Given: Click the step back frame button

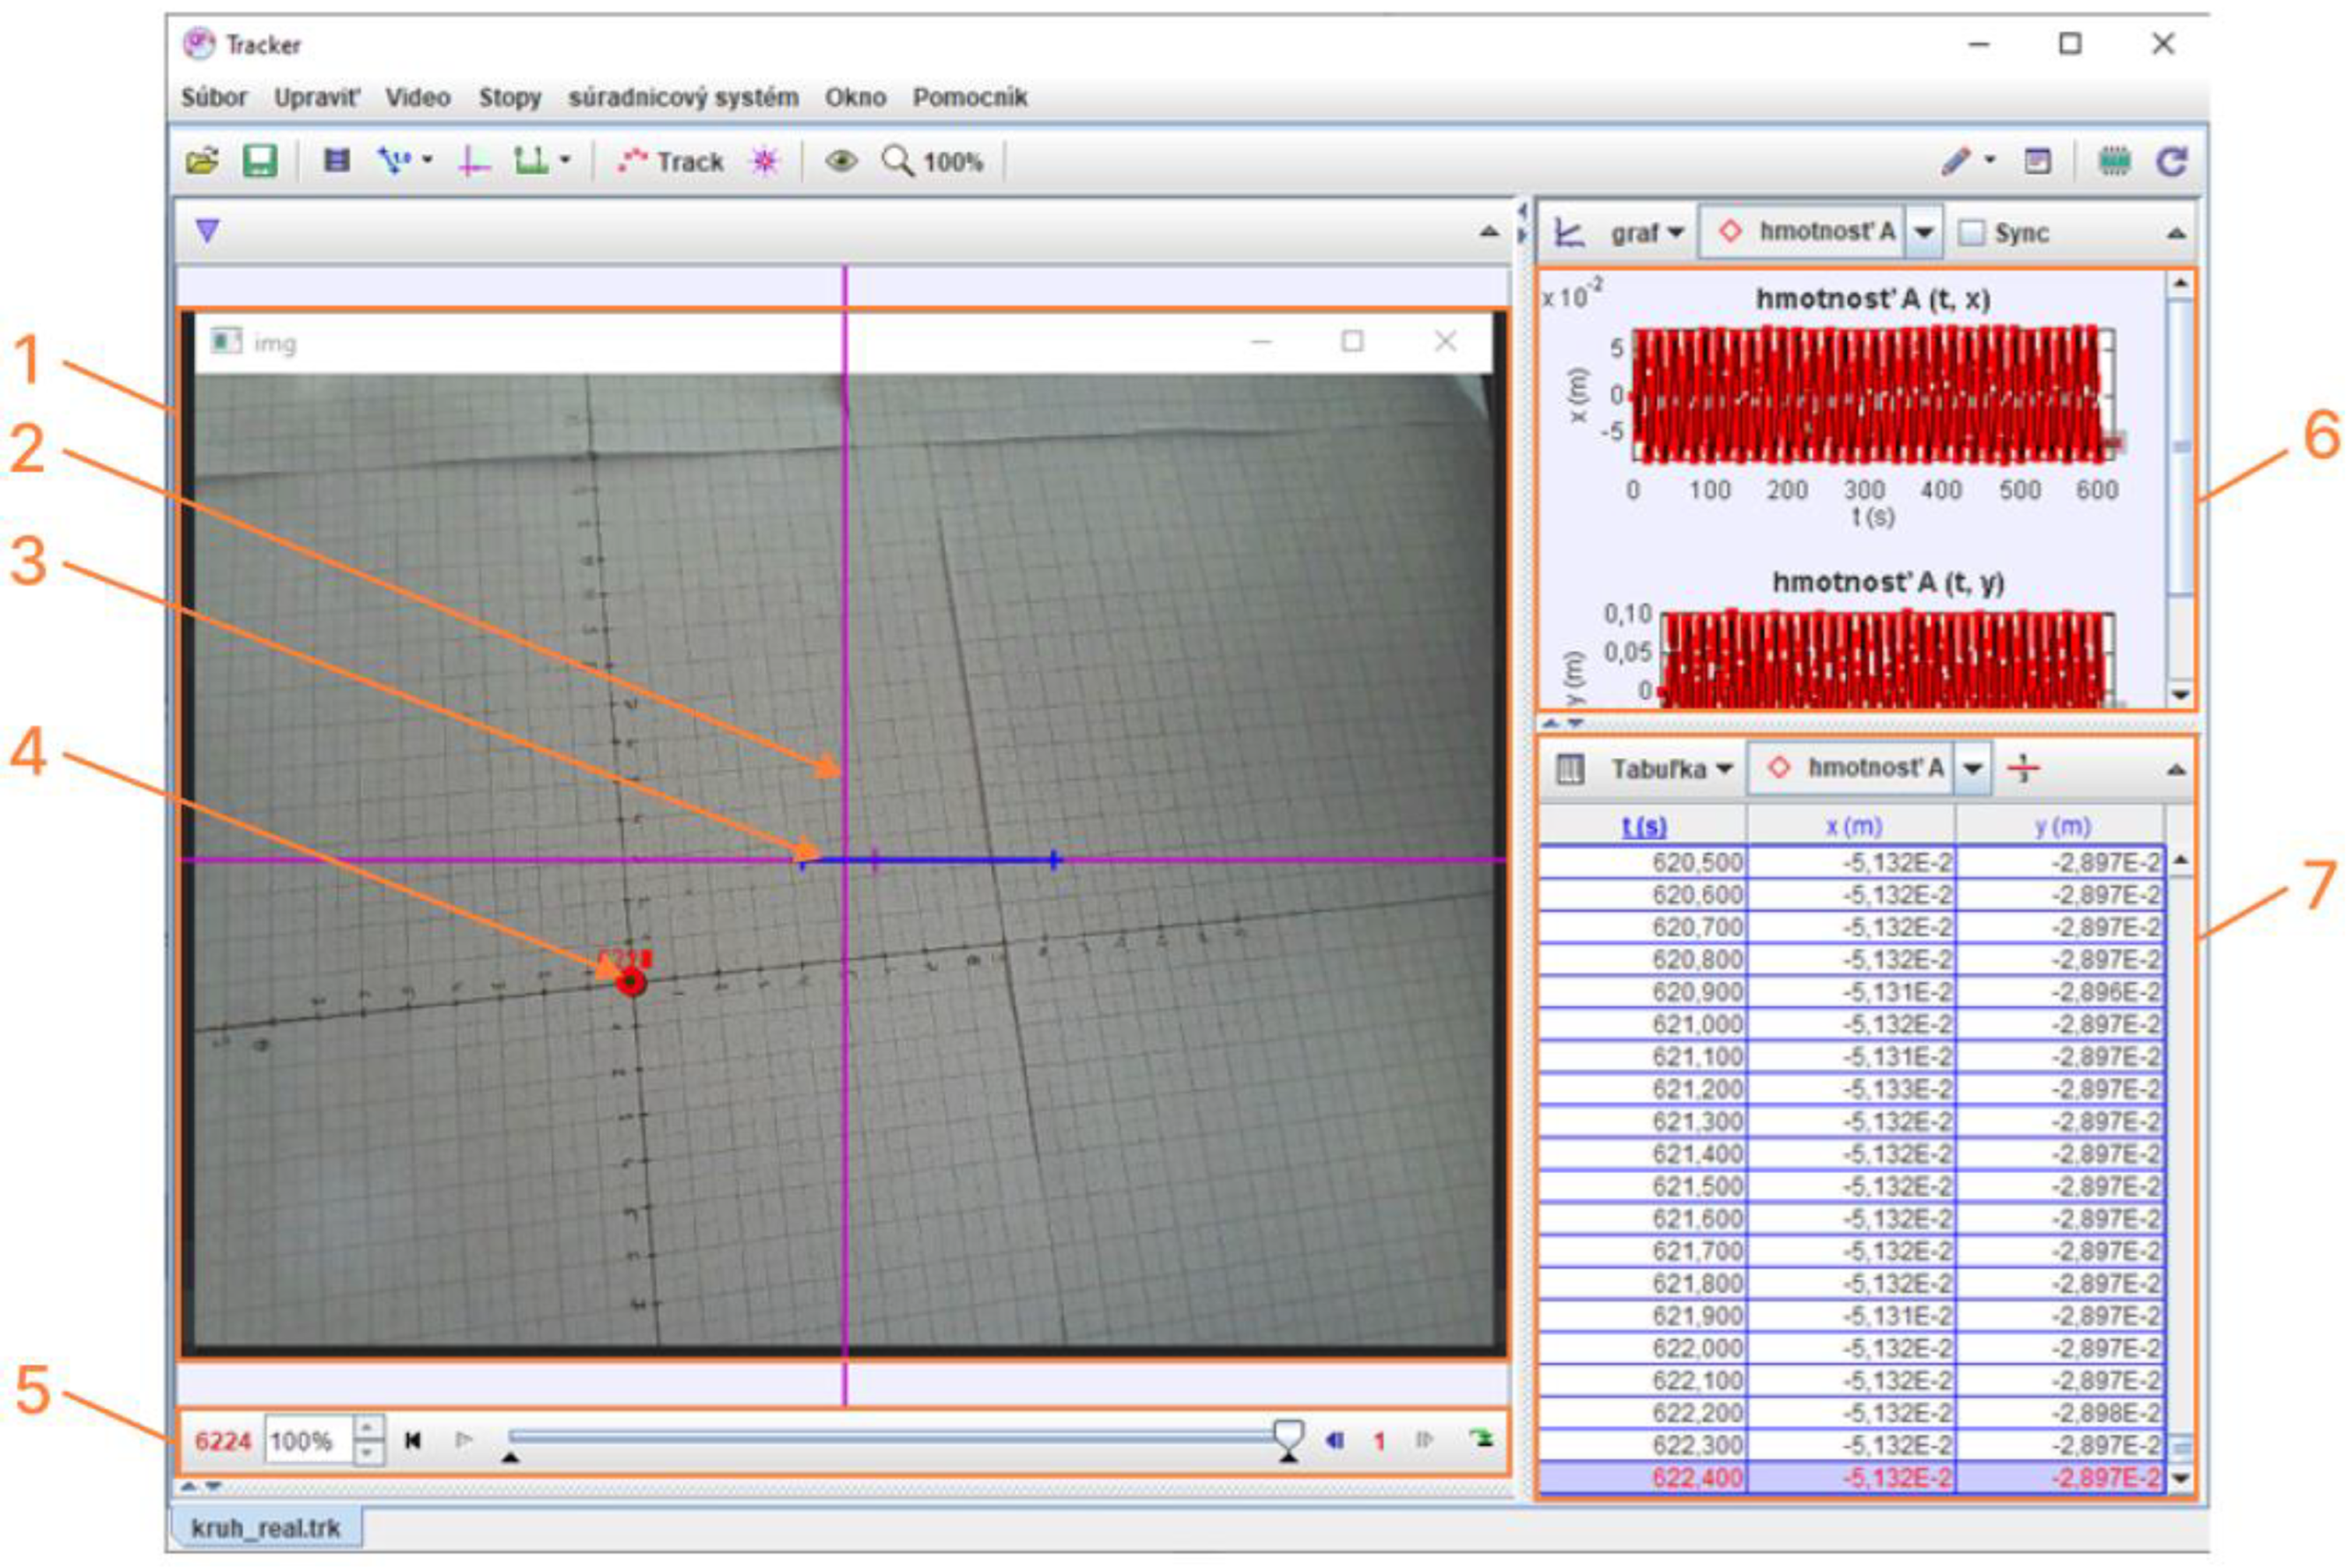Looking at the screenshot, I should tap(1335, 1440).
